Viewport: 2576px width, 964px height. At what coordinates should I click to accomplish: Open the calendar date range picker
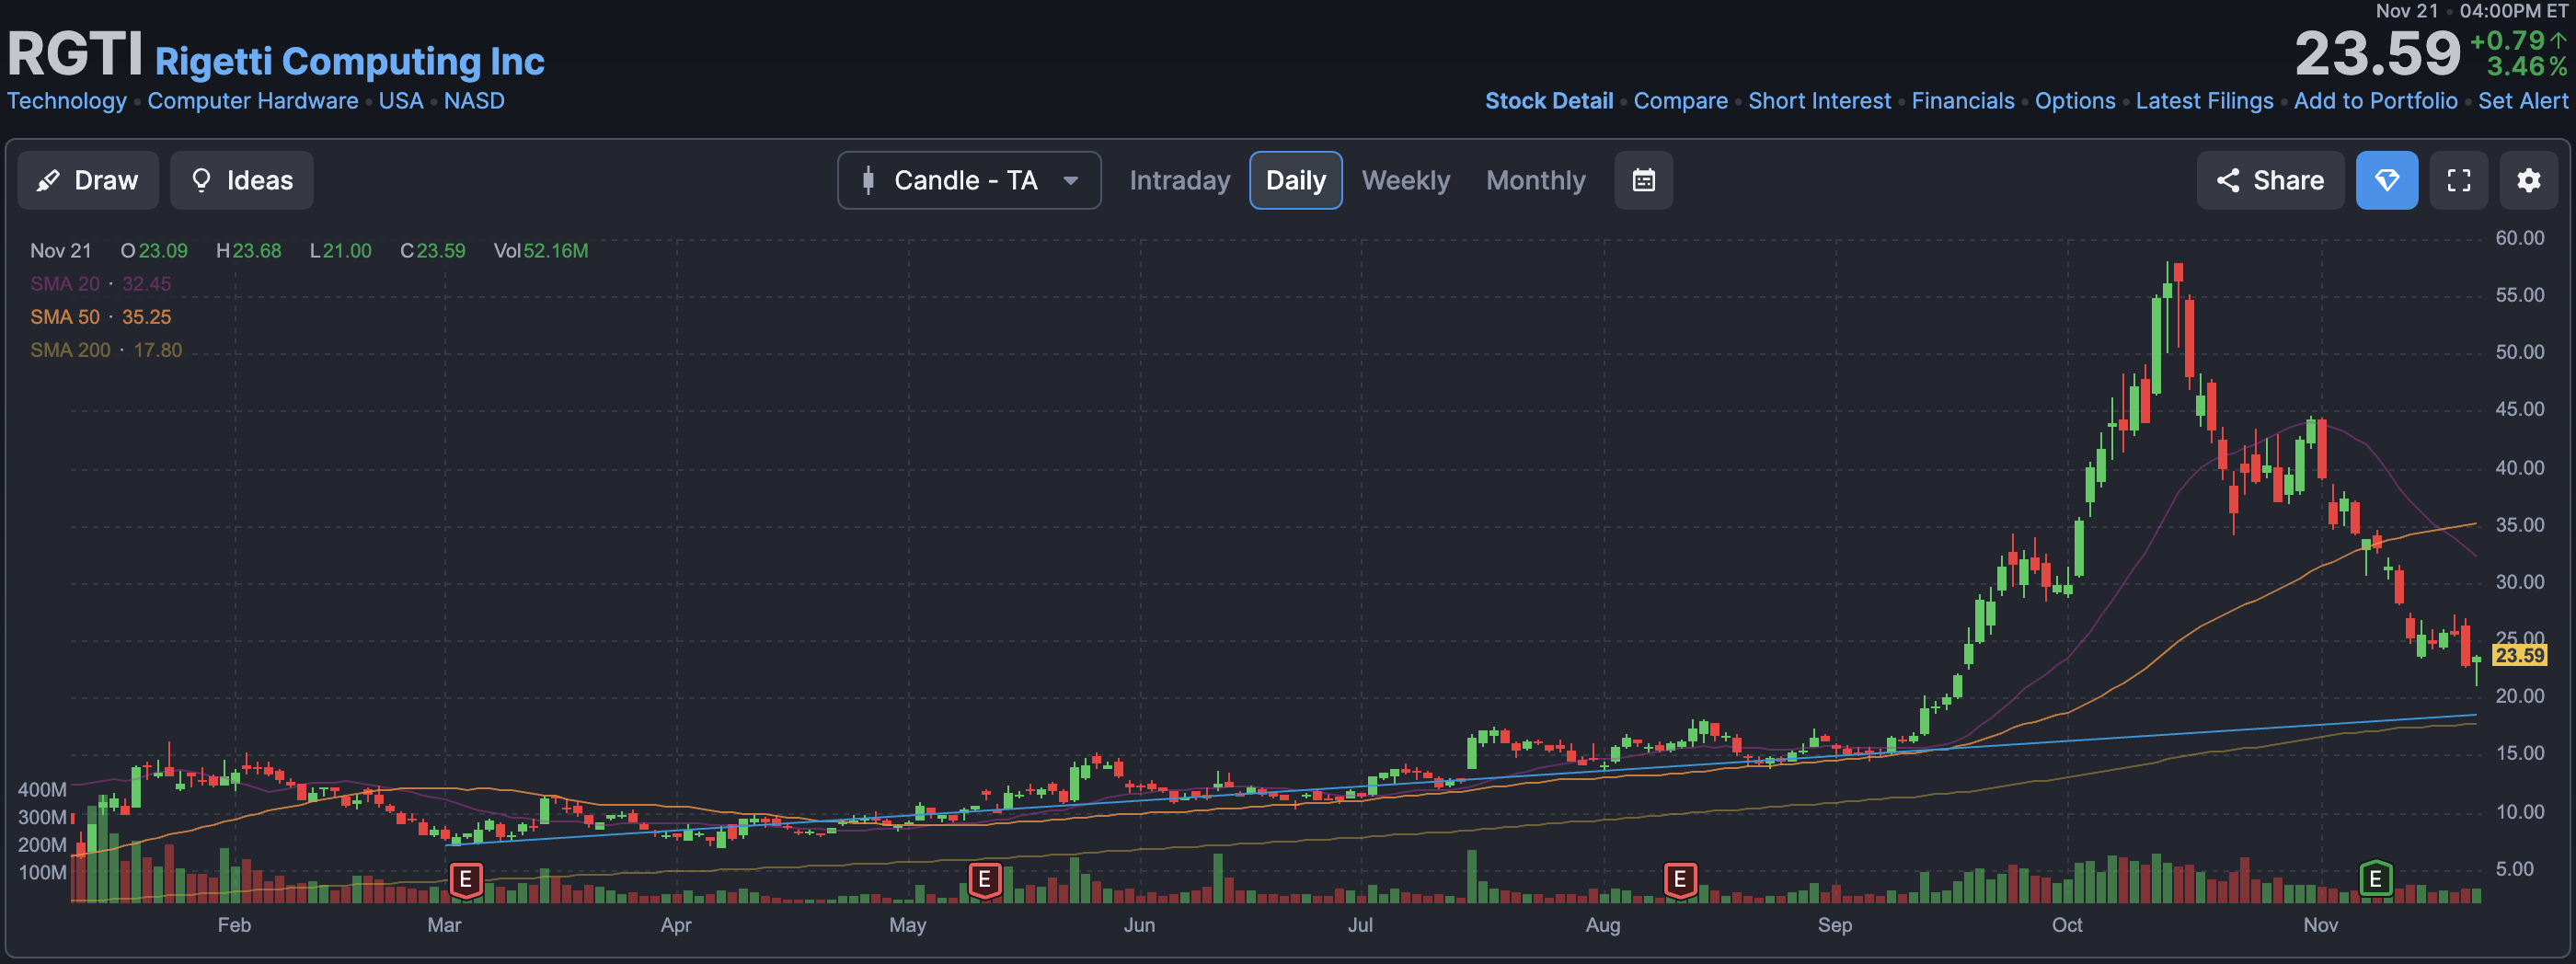pos(1643,180)
